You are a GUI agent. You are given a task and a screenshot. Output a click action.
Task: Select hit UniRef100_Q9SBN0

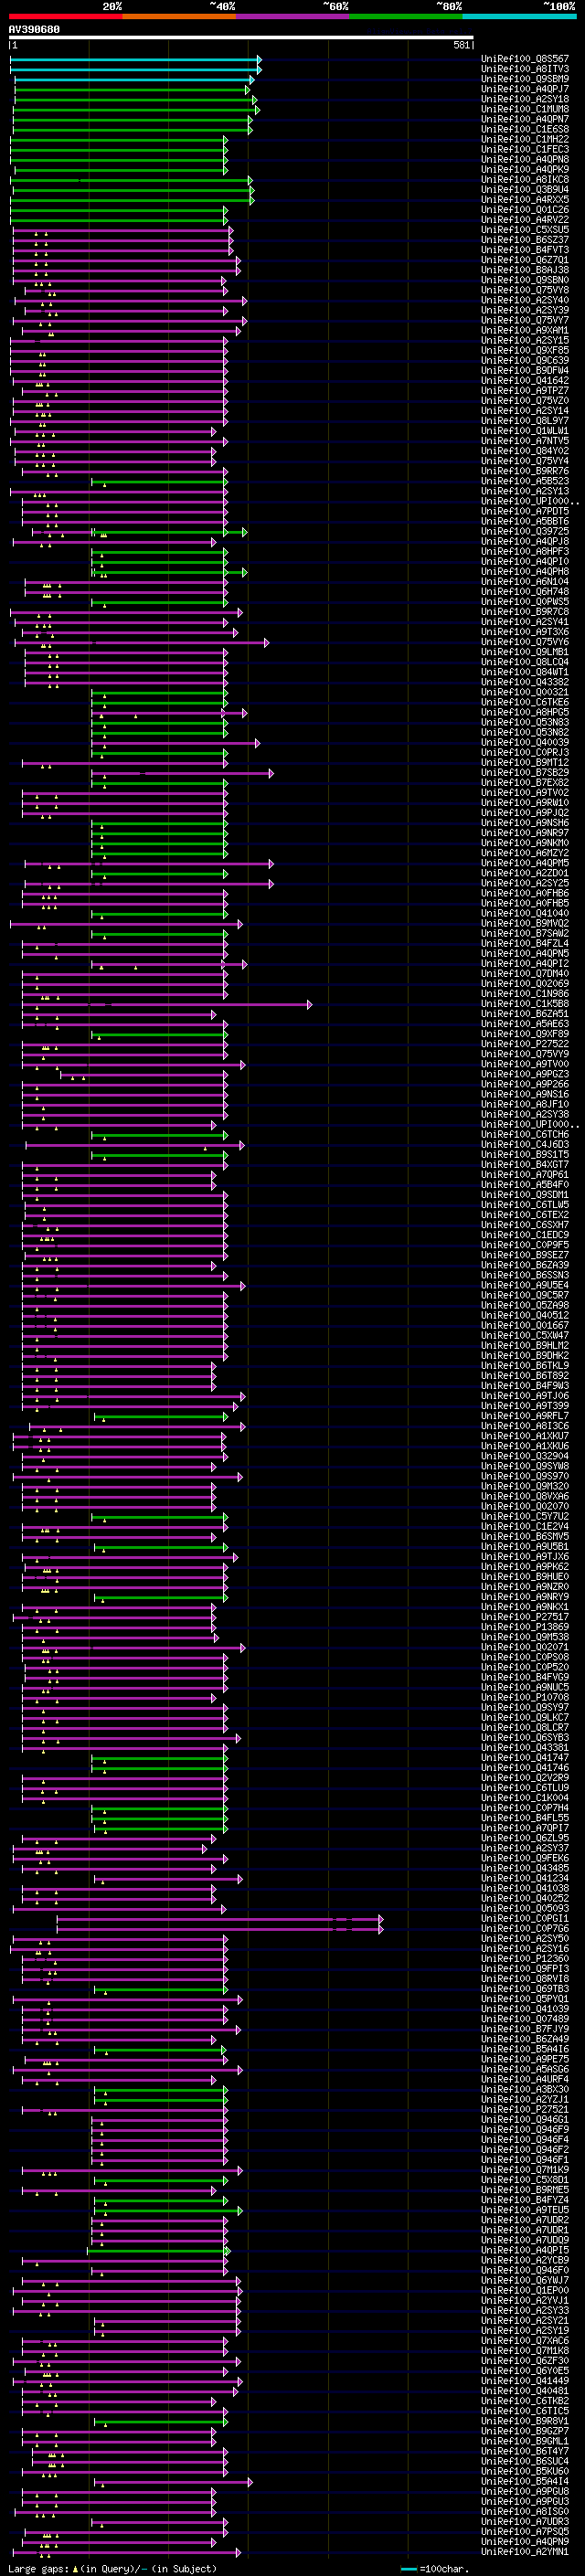[x=525, y=280]
